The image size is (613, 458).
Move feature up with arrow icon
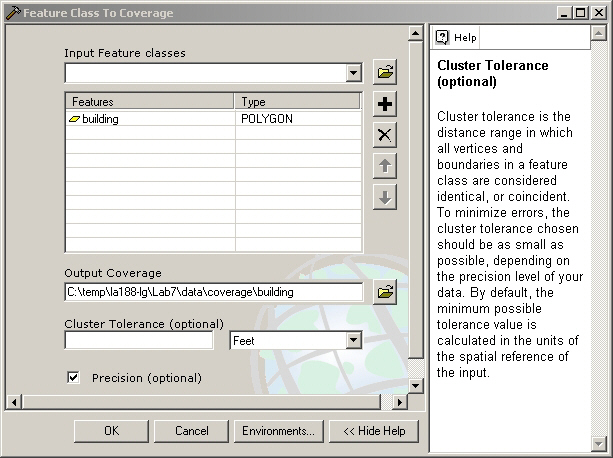tap(385, 166)
